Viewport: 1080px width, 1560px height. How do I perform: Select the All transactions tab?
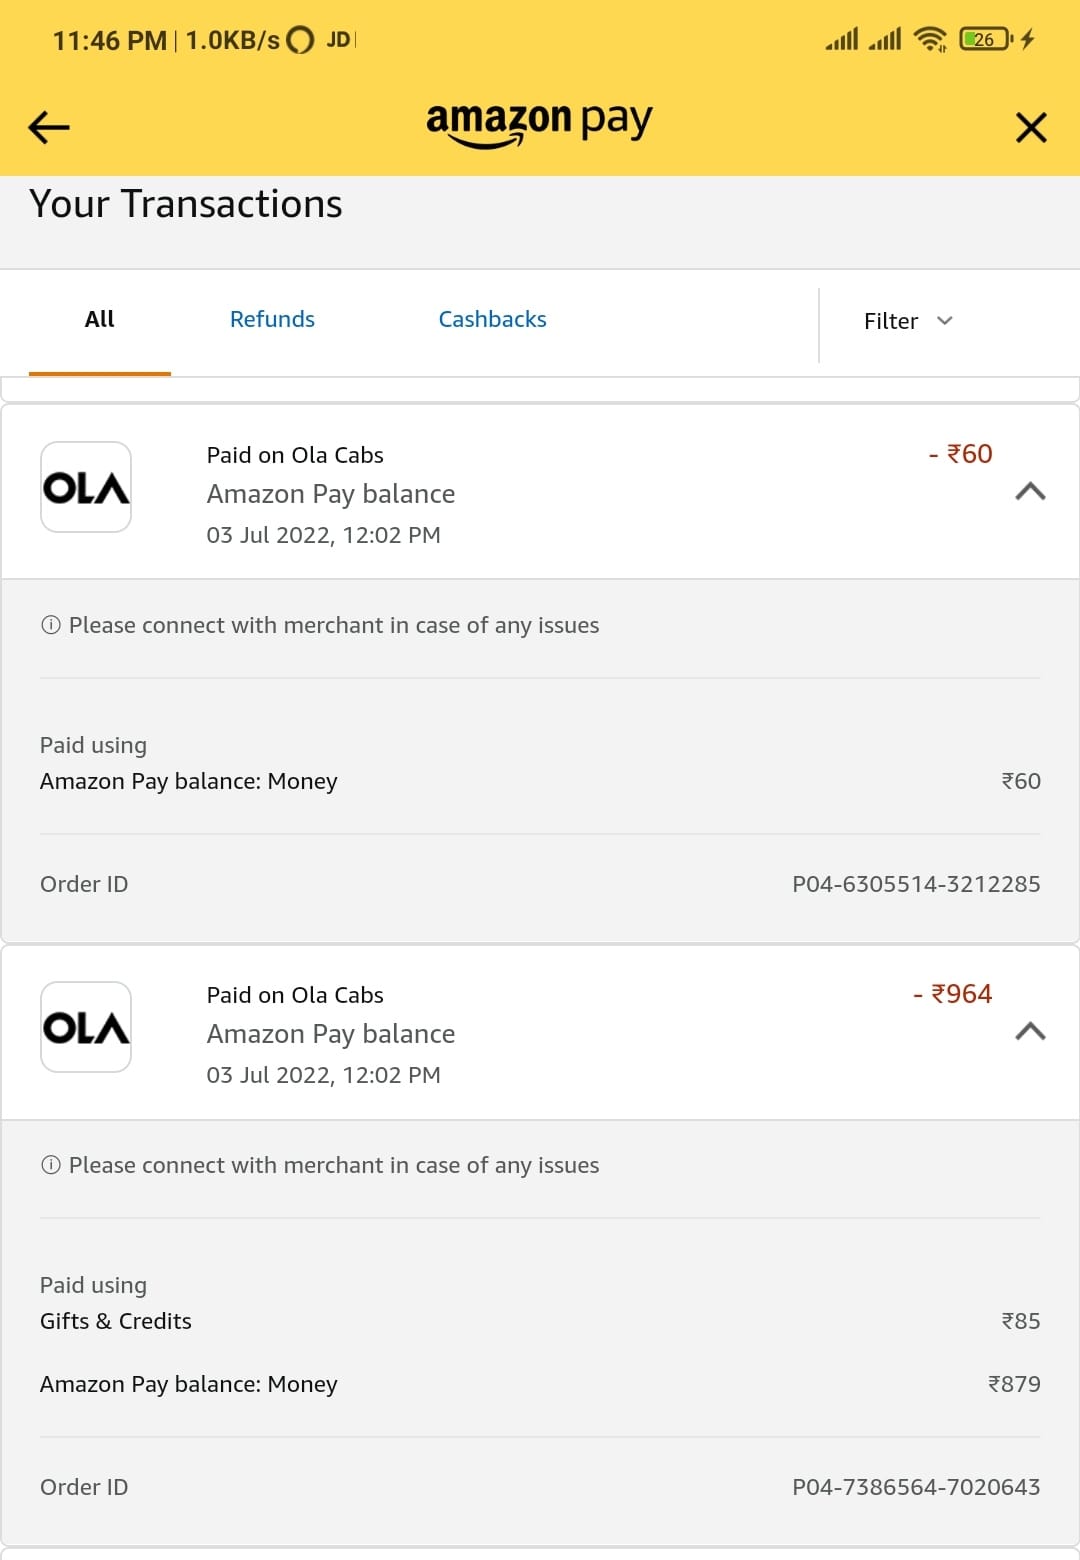pyautogui.click(x=99, y=319)
